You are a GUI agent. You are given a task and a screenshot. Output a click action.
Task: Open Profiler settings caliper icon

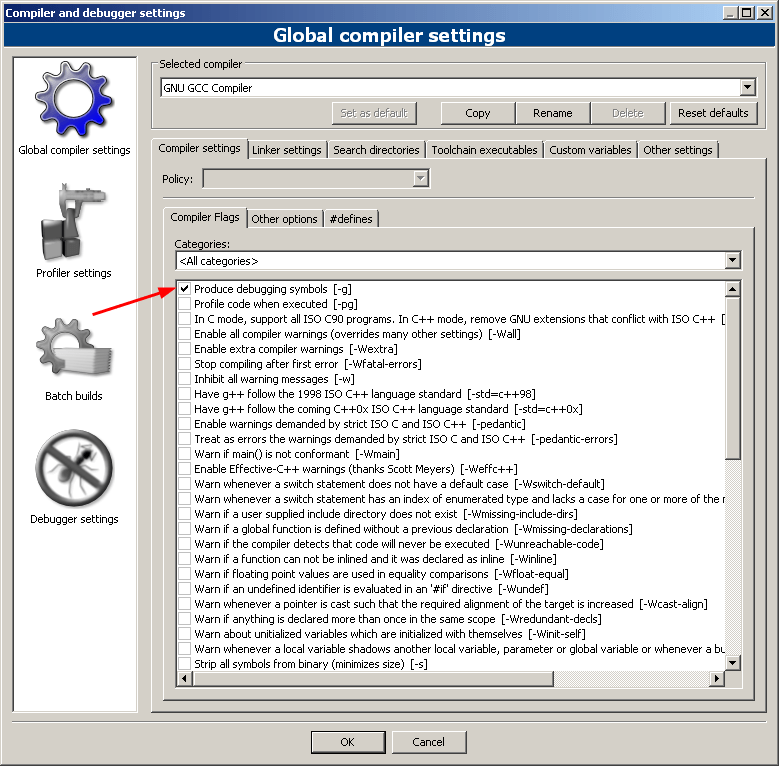pyautogui.click(x=74, y=222)
